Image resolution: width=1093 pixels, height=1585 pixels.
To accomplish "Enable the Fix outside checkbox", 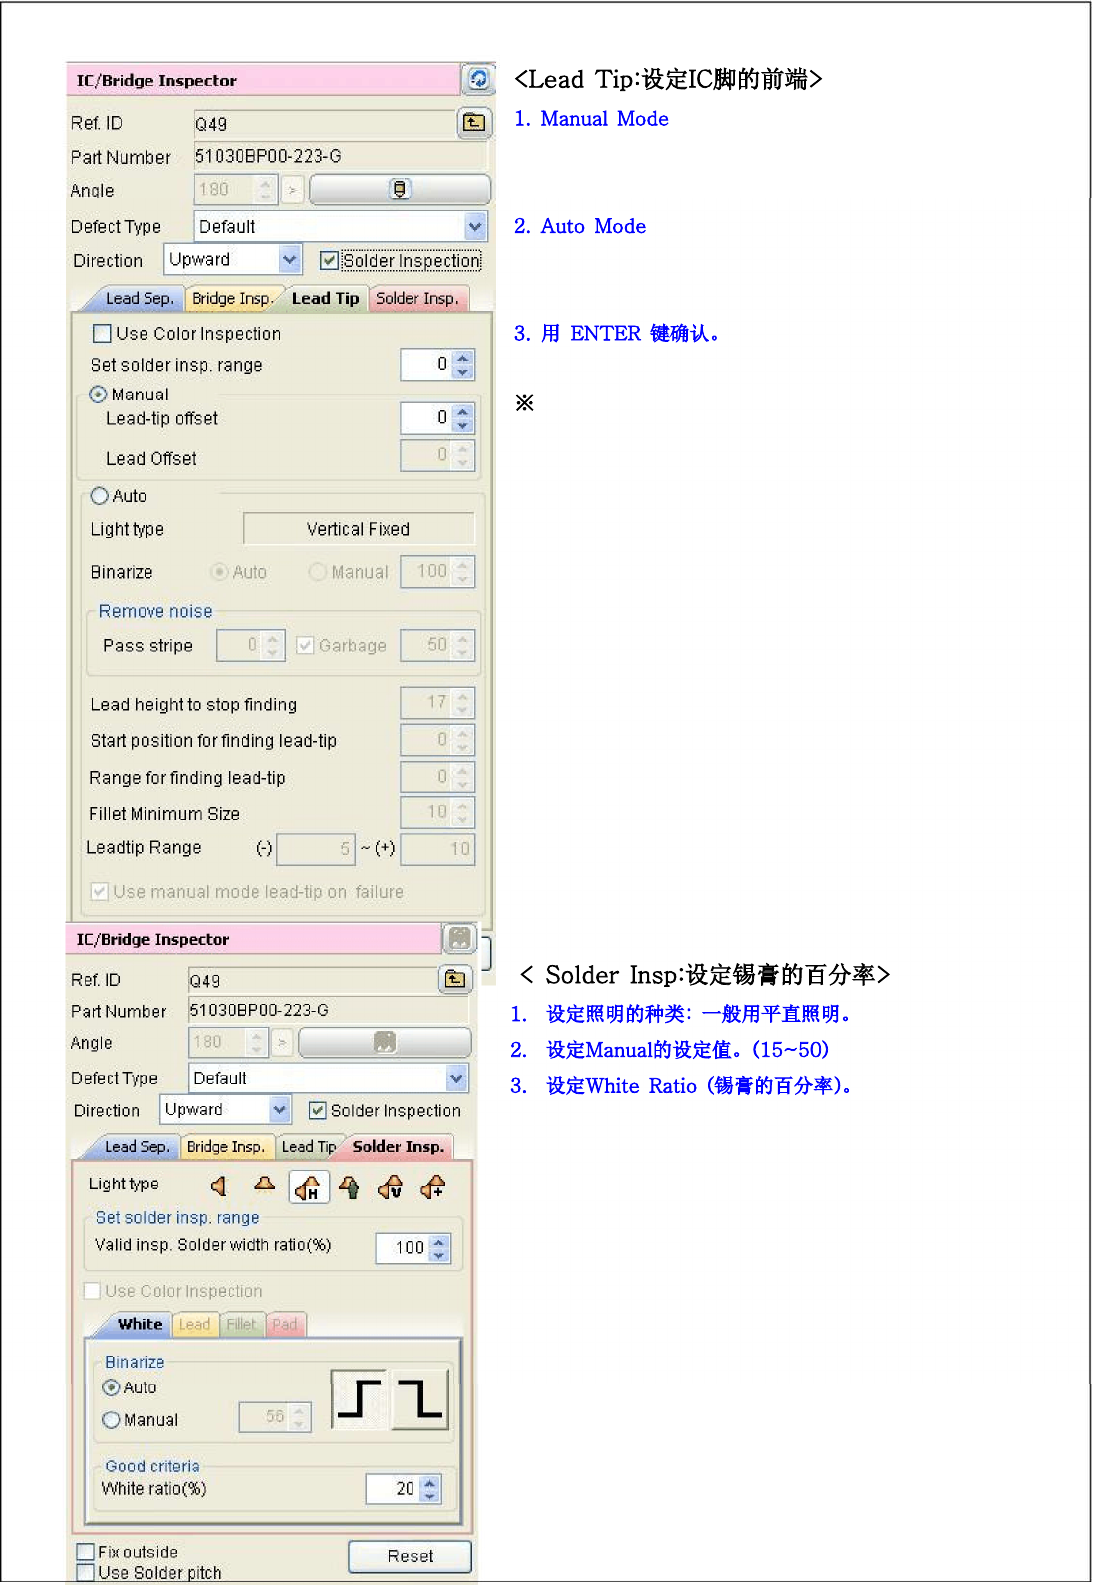I will [x=86, y=1552].
